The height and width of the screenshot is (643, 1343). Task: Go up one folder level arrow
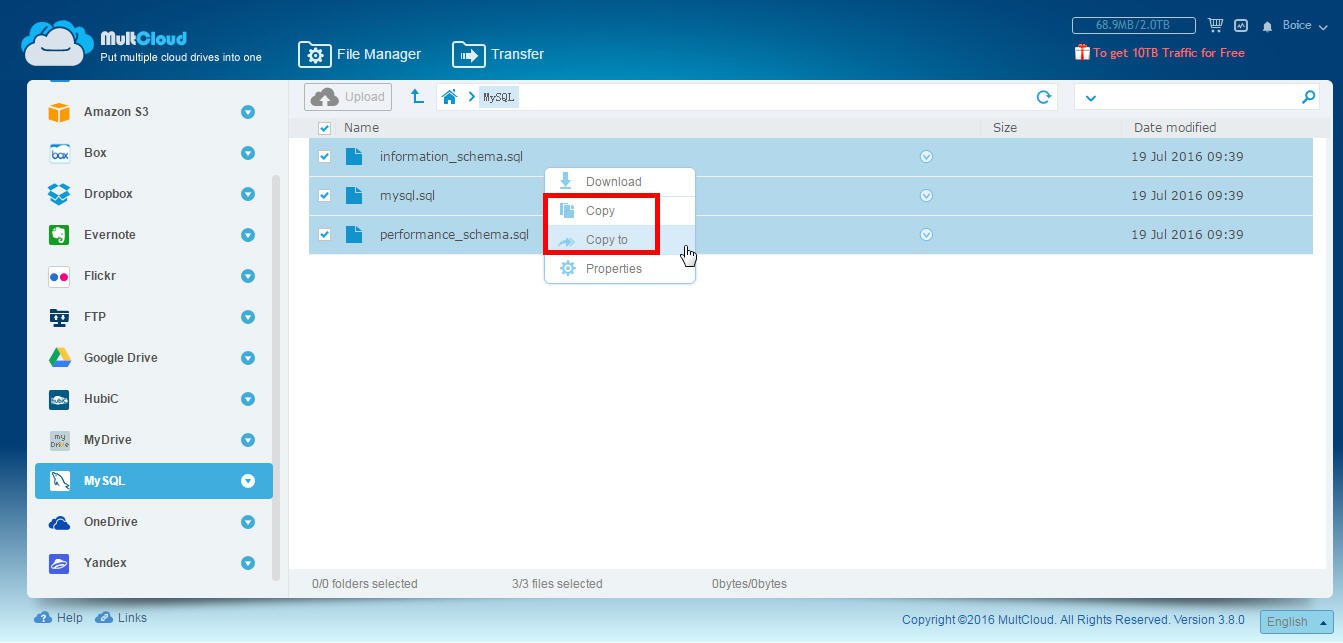click(x=417, y=97)
